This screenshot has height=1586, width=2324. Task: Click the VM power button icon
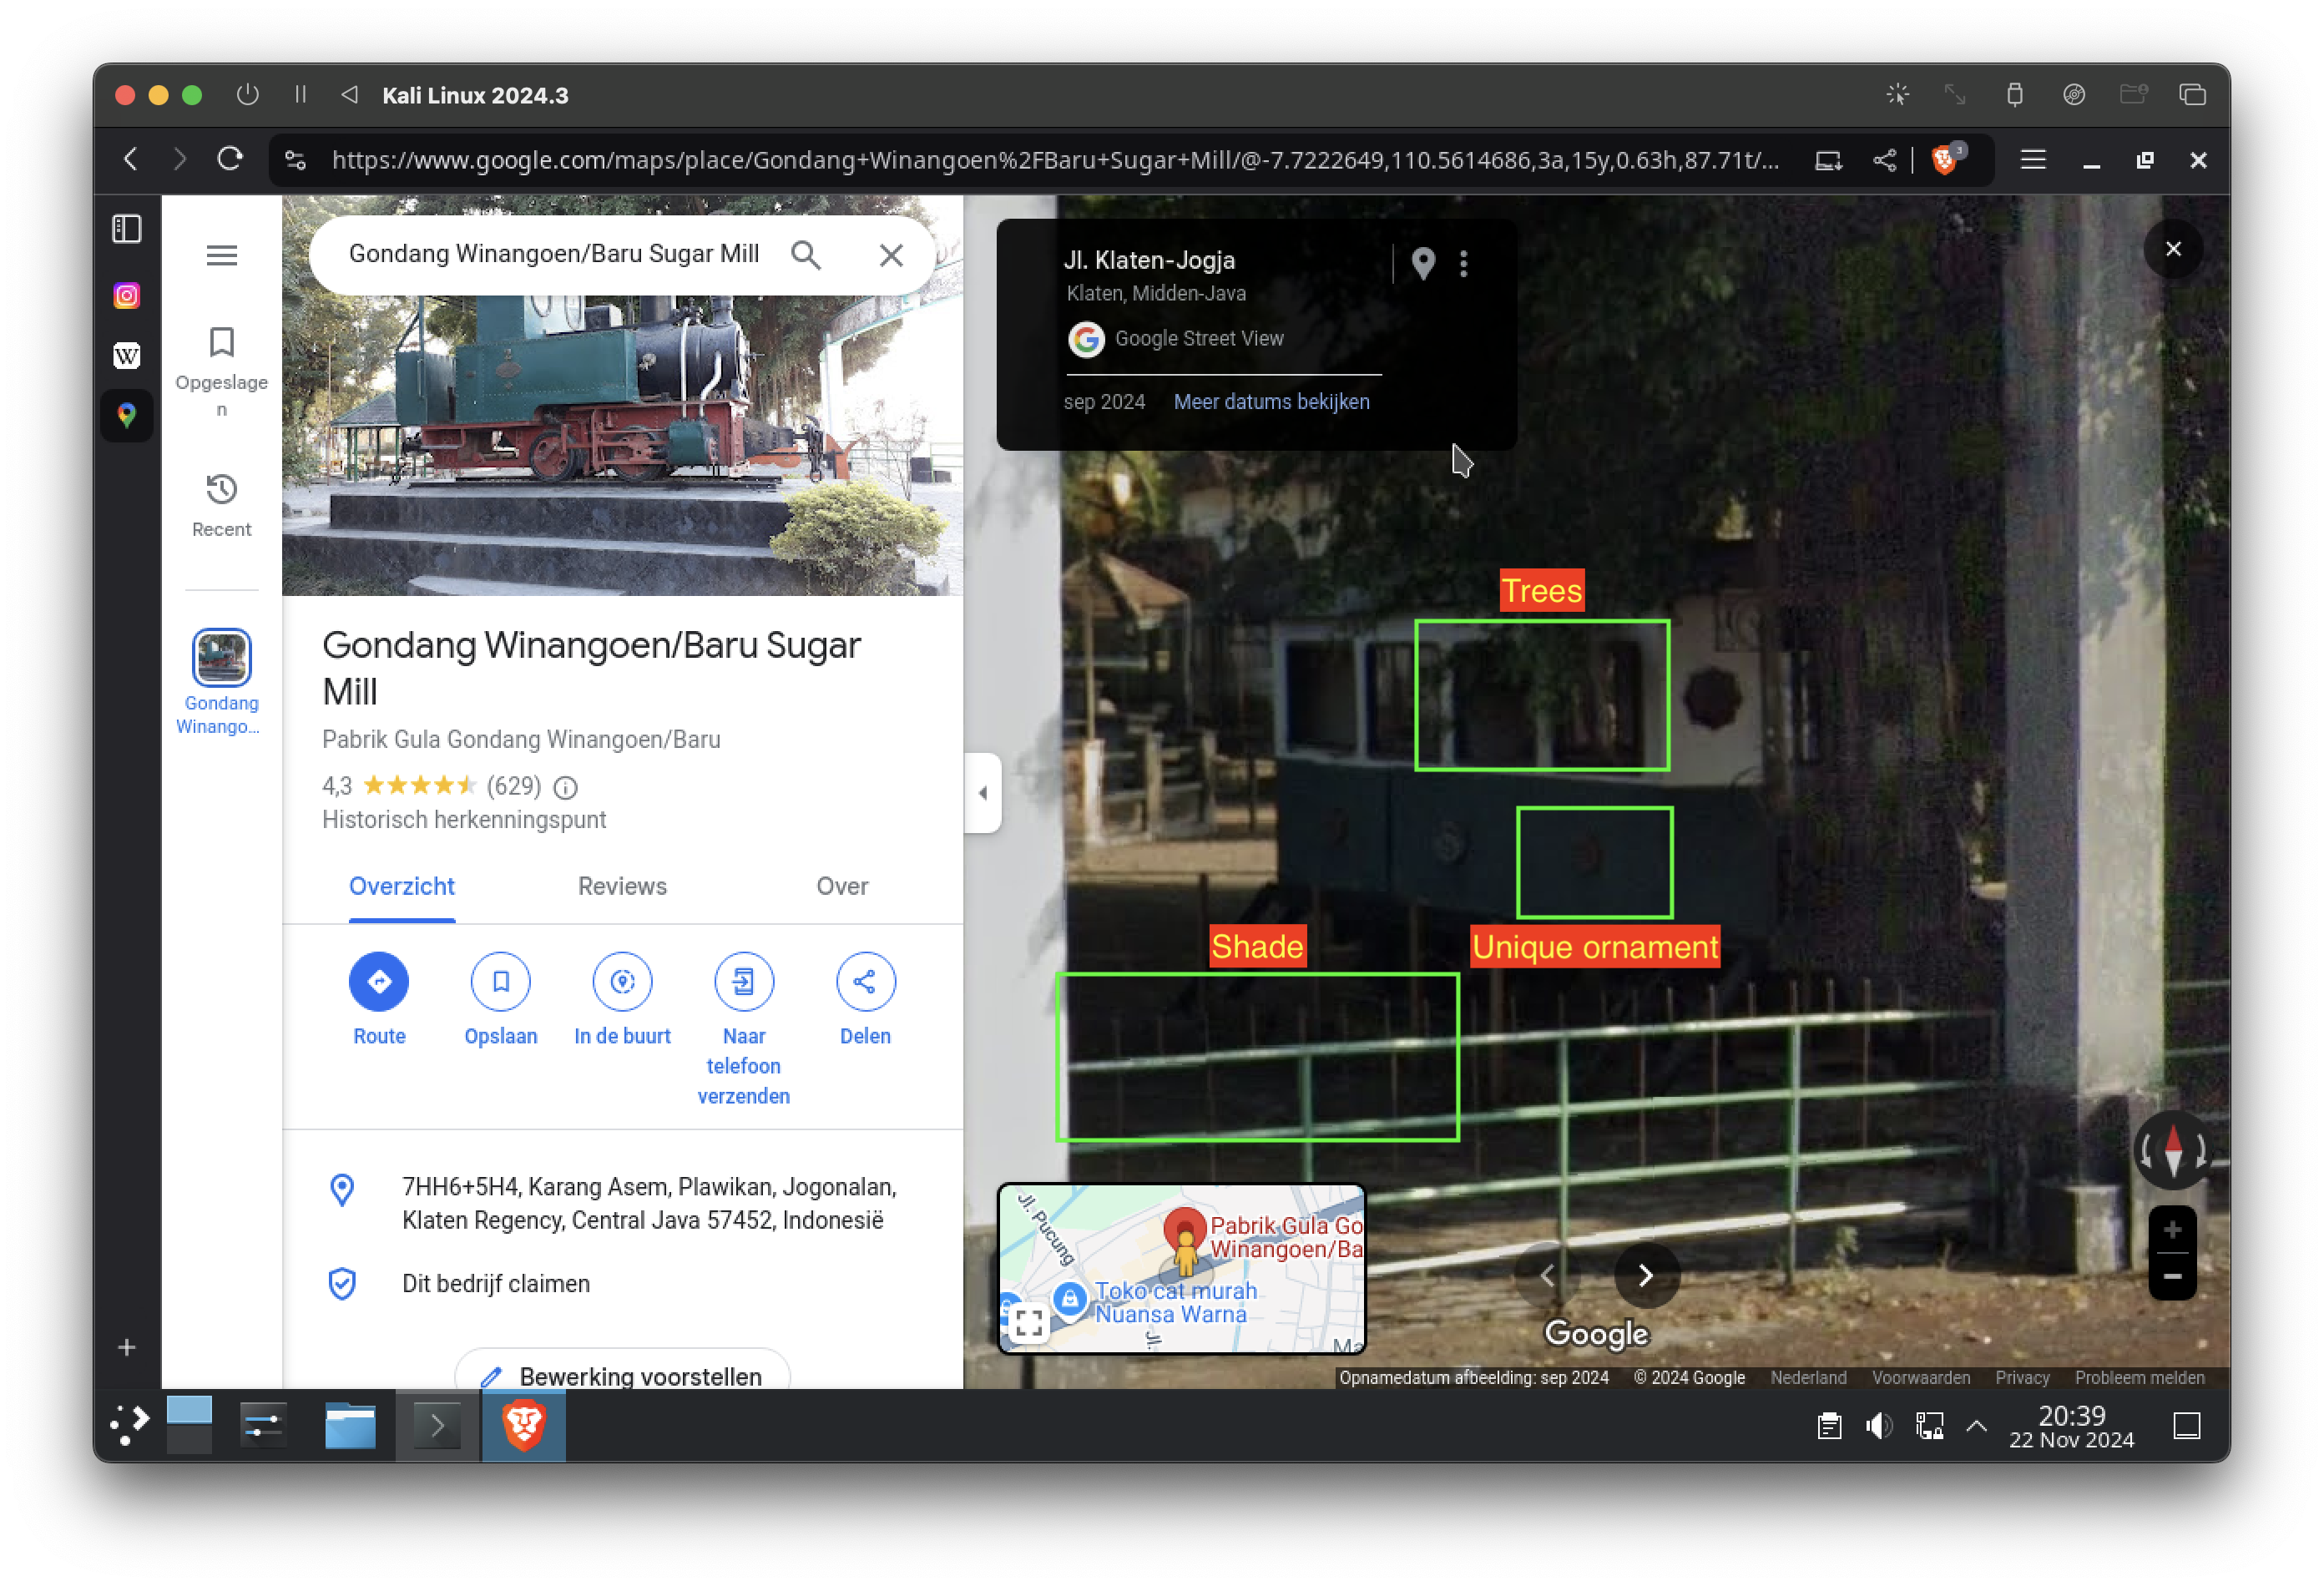[x=248, y=95]
